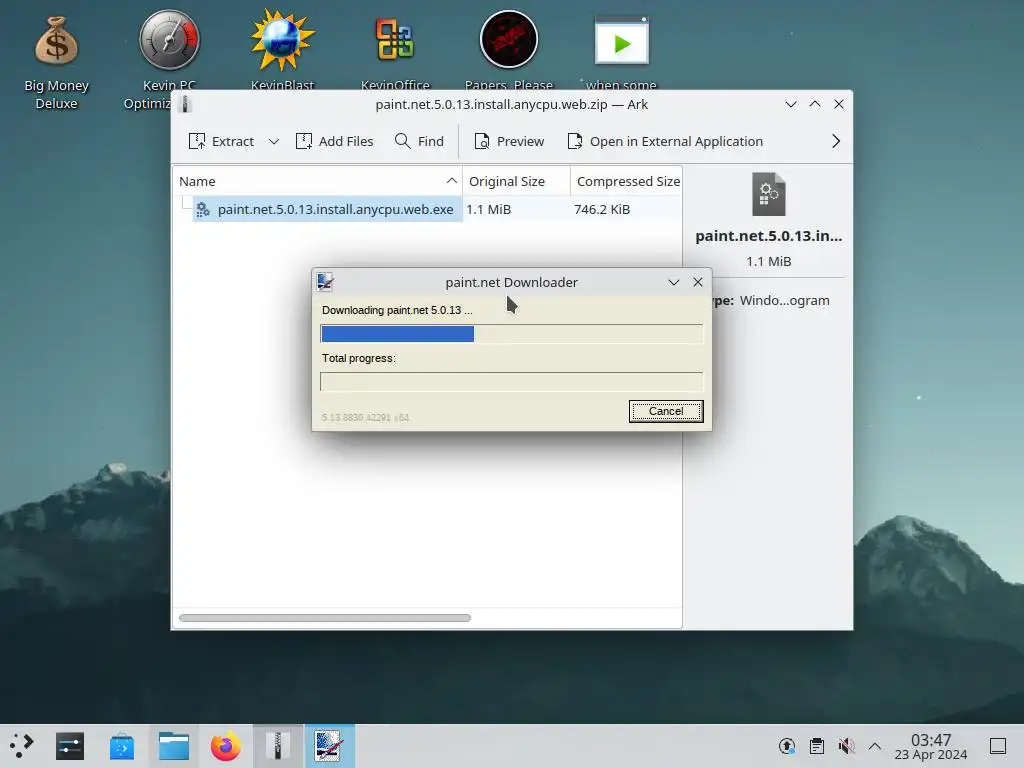Image resolution: width=1024 pixels, height=768 pixels.
Task: Minimize the paint.net Downloader dialog
Action: coord(673,282)
